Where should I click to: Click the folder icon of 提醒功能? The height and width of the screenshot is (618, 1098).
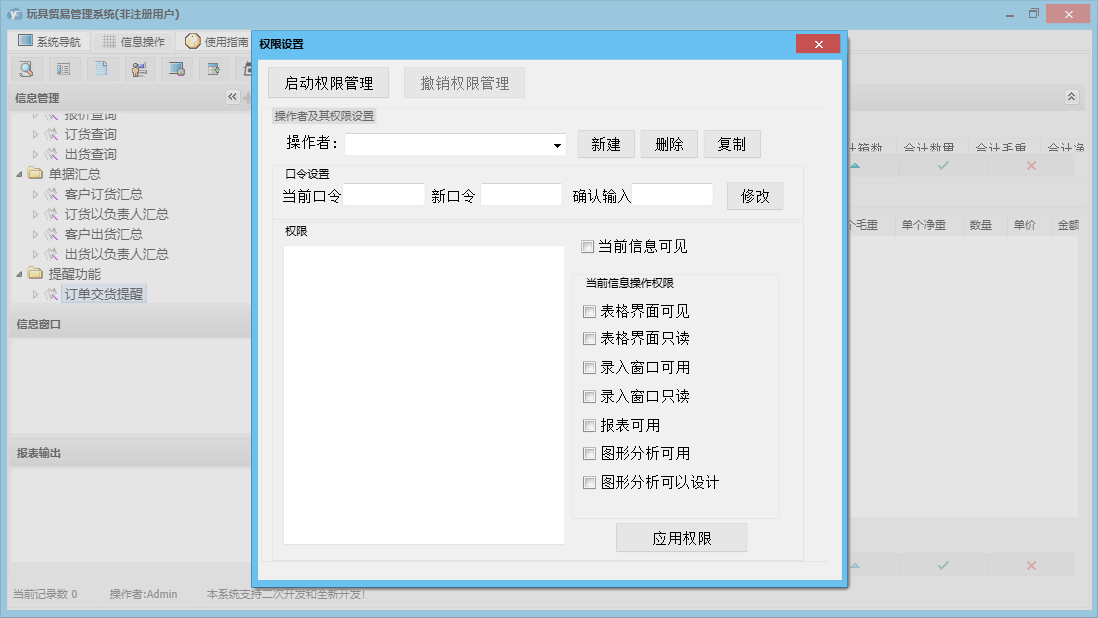[x=35, y=274]
